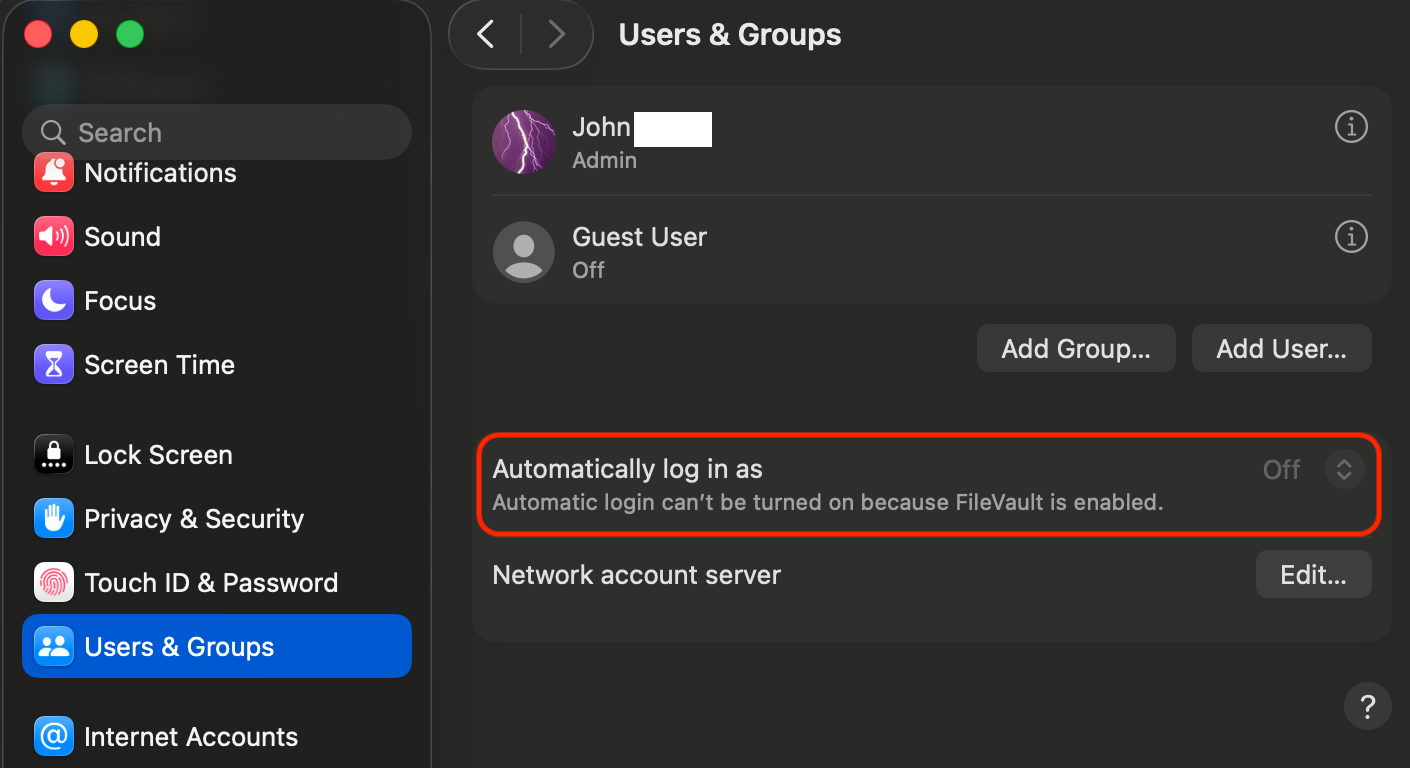Open the Automatically log in as dropdown
This screenshot has height=768, width=1410.
(1344, 469)
